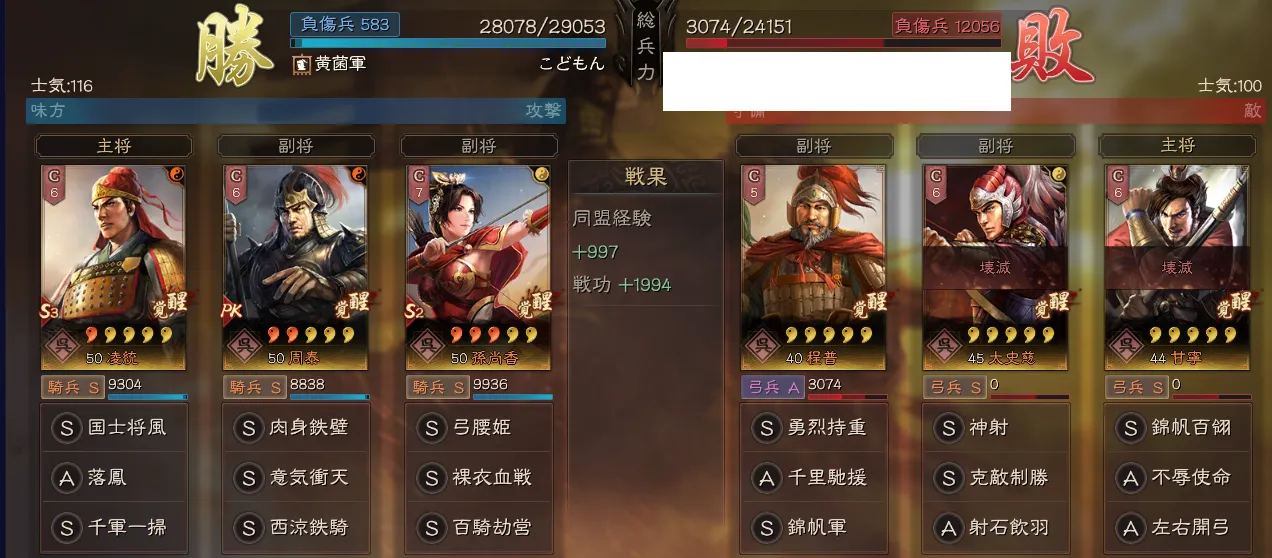1272x558 pixels.
Task: Click the 主将 label above 凌統
Action: (113, 146)
